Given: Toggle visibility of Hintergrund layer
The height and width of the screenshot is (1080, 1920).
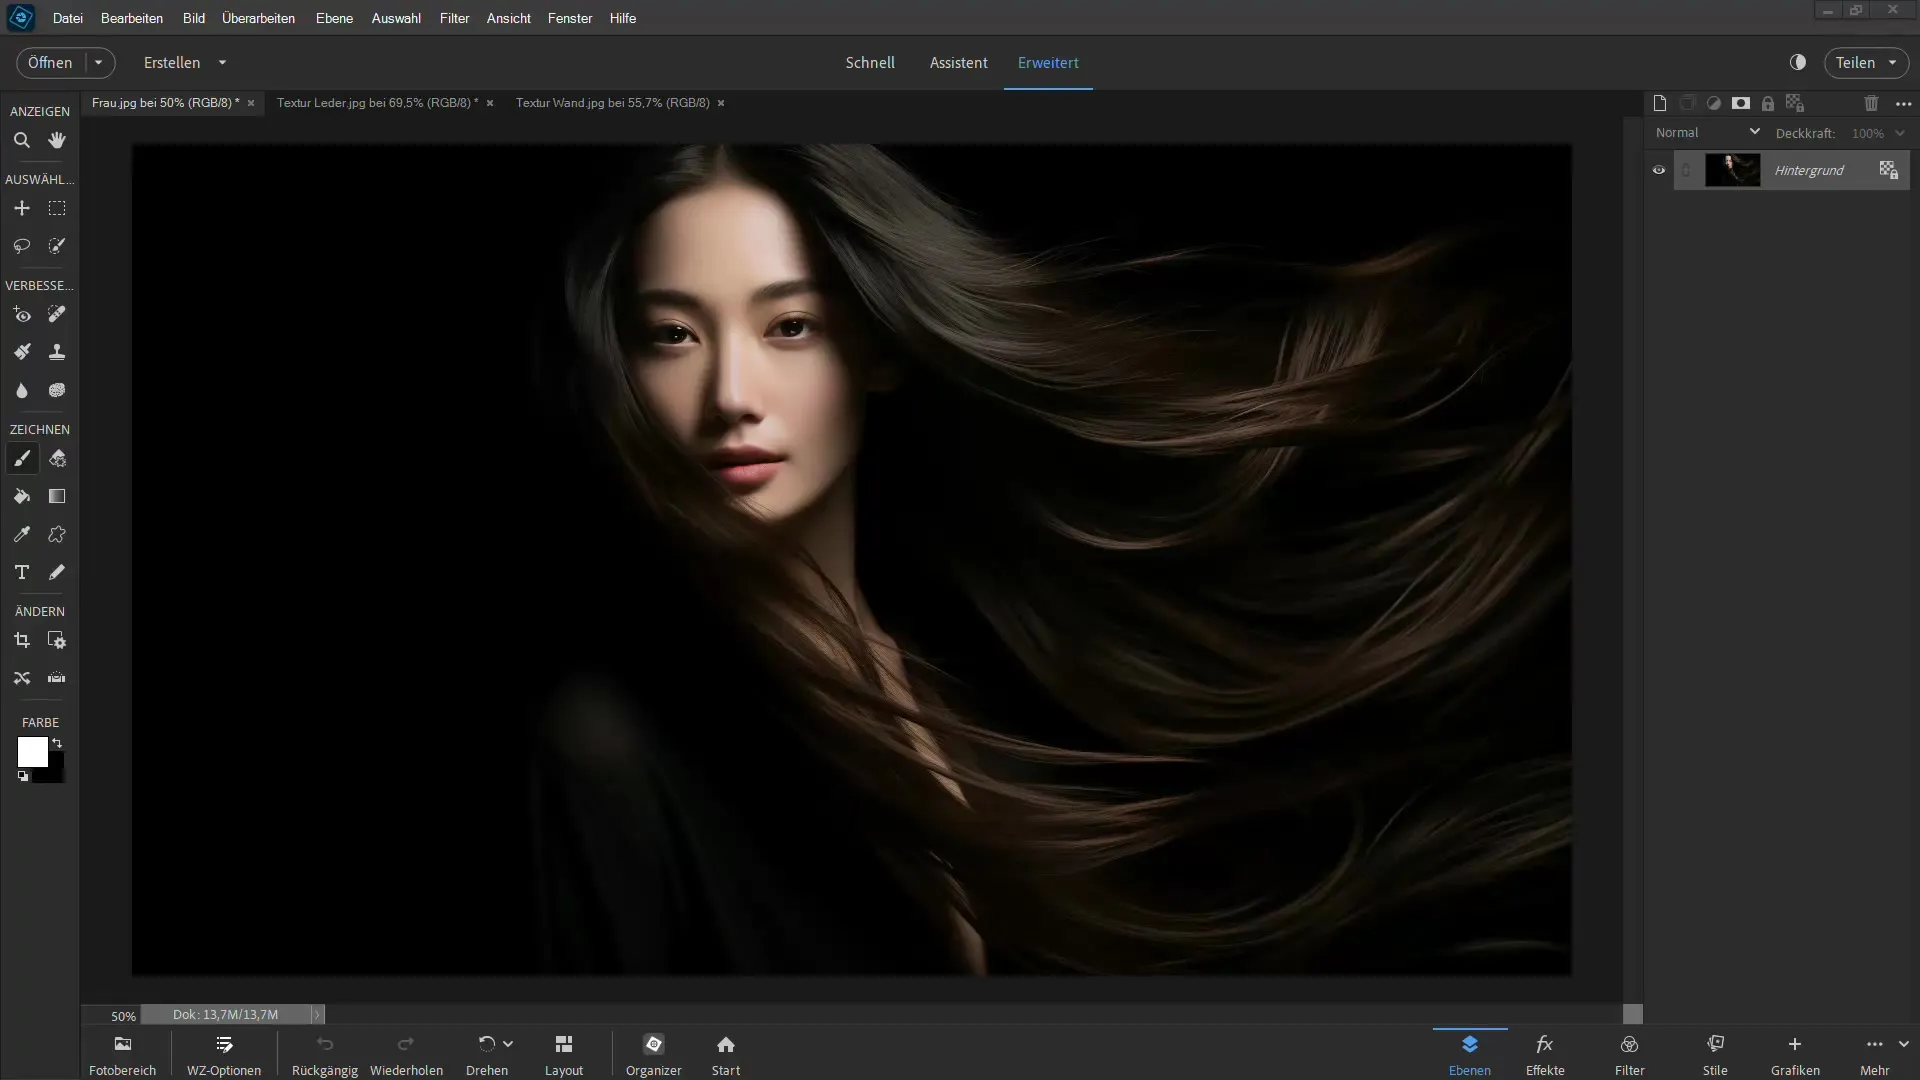Looking at the screenshot, I should 1659,169.
